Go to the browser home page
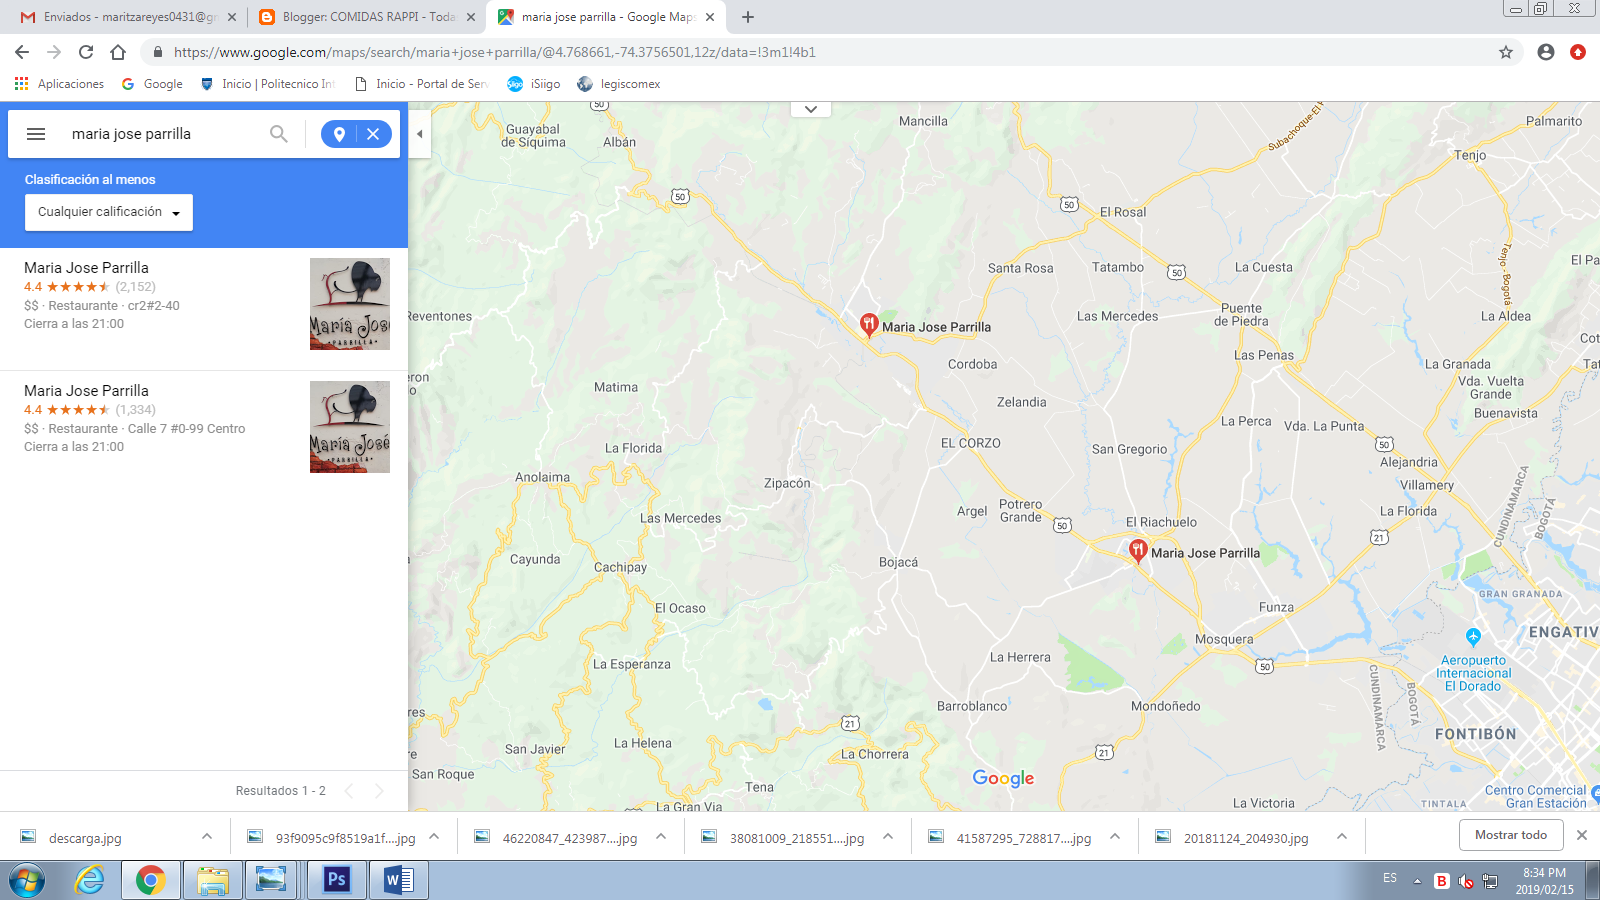The height and width of the screenshot is (900, 1600). tap(118, 52)
